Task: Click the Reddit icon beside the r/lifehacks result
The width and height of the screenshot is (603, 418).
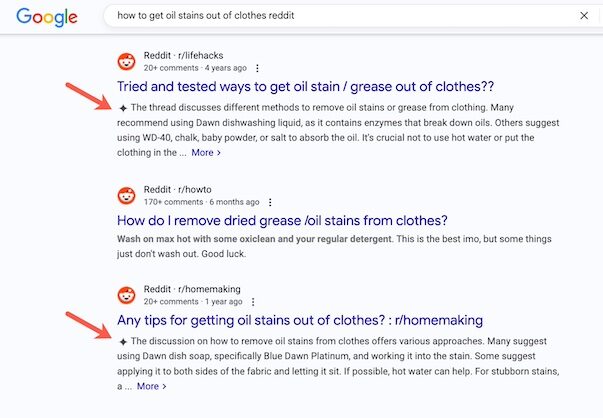Action: click(127, 61)
